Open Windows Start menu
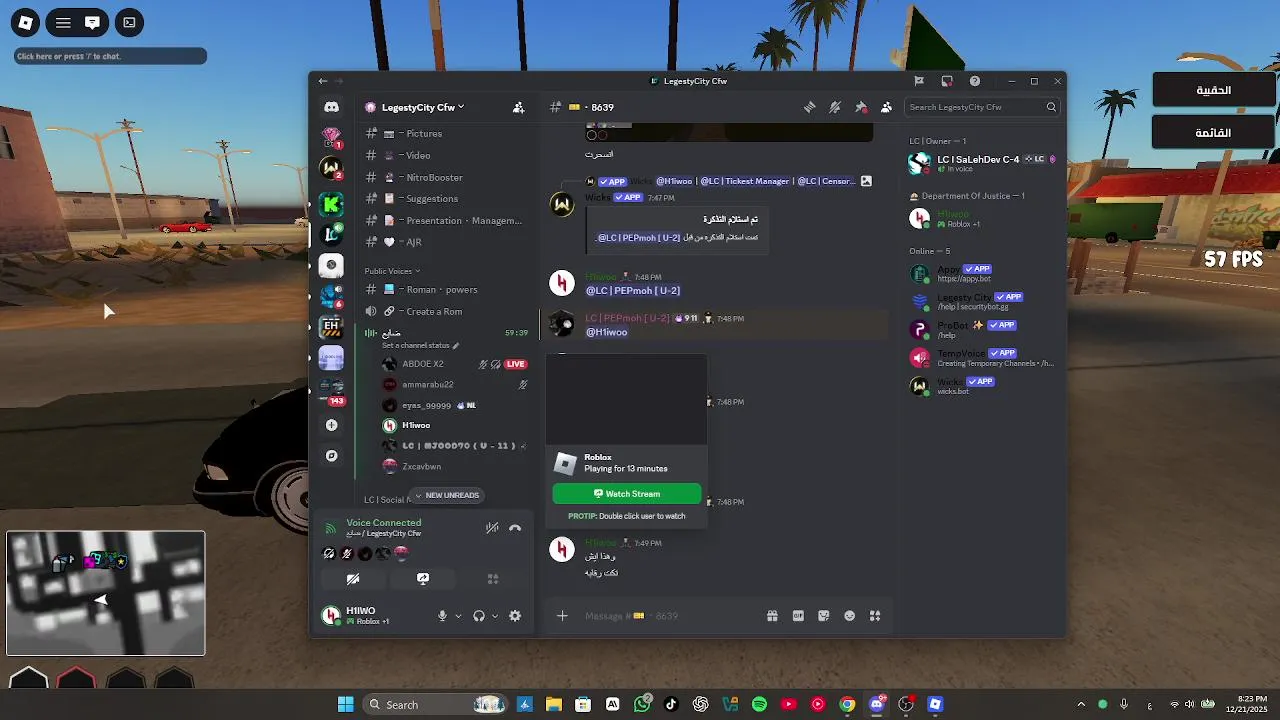The width and height of the screenshot is (1280, 720). pos(345,704)
